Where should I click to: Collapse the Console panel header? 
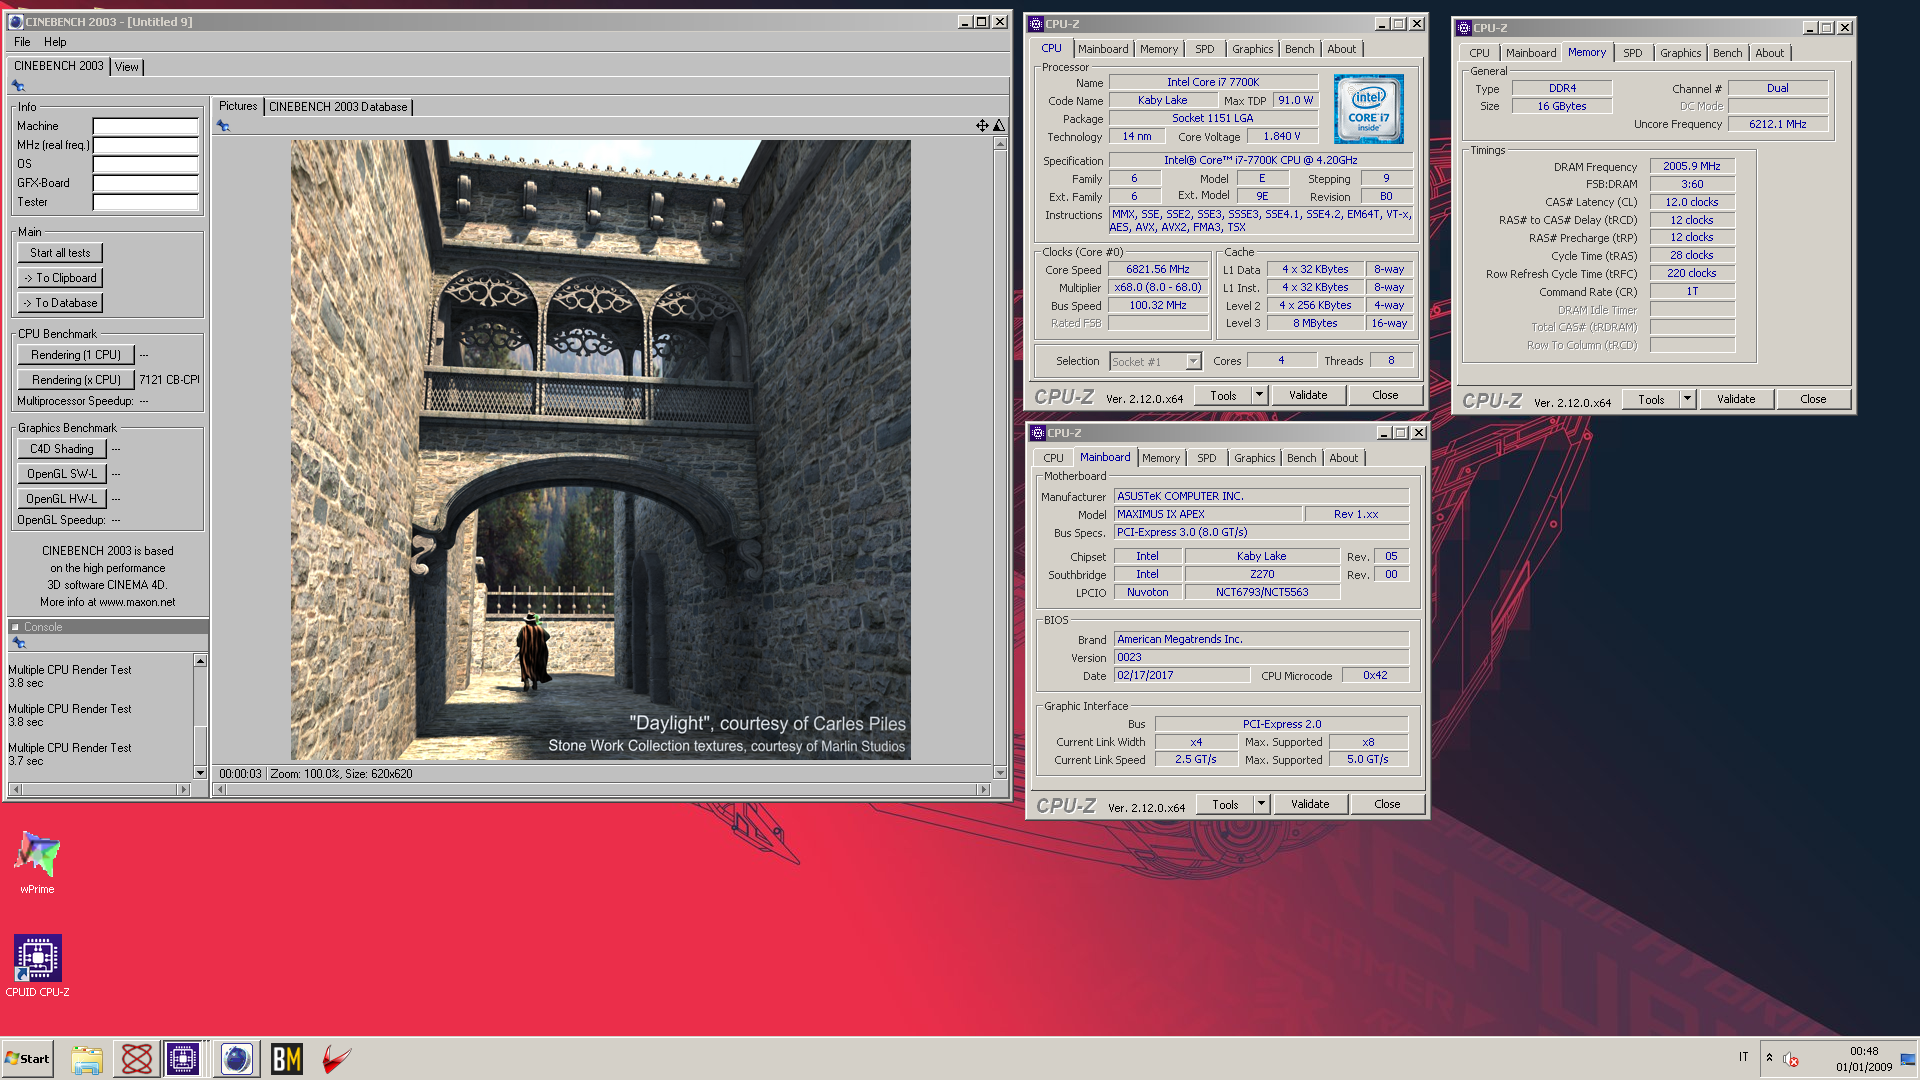click(x=15, y=627)
